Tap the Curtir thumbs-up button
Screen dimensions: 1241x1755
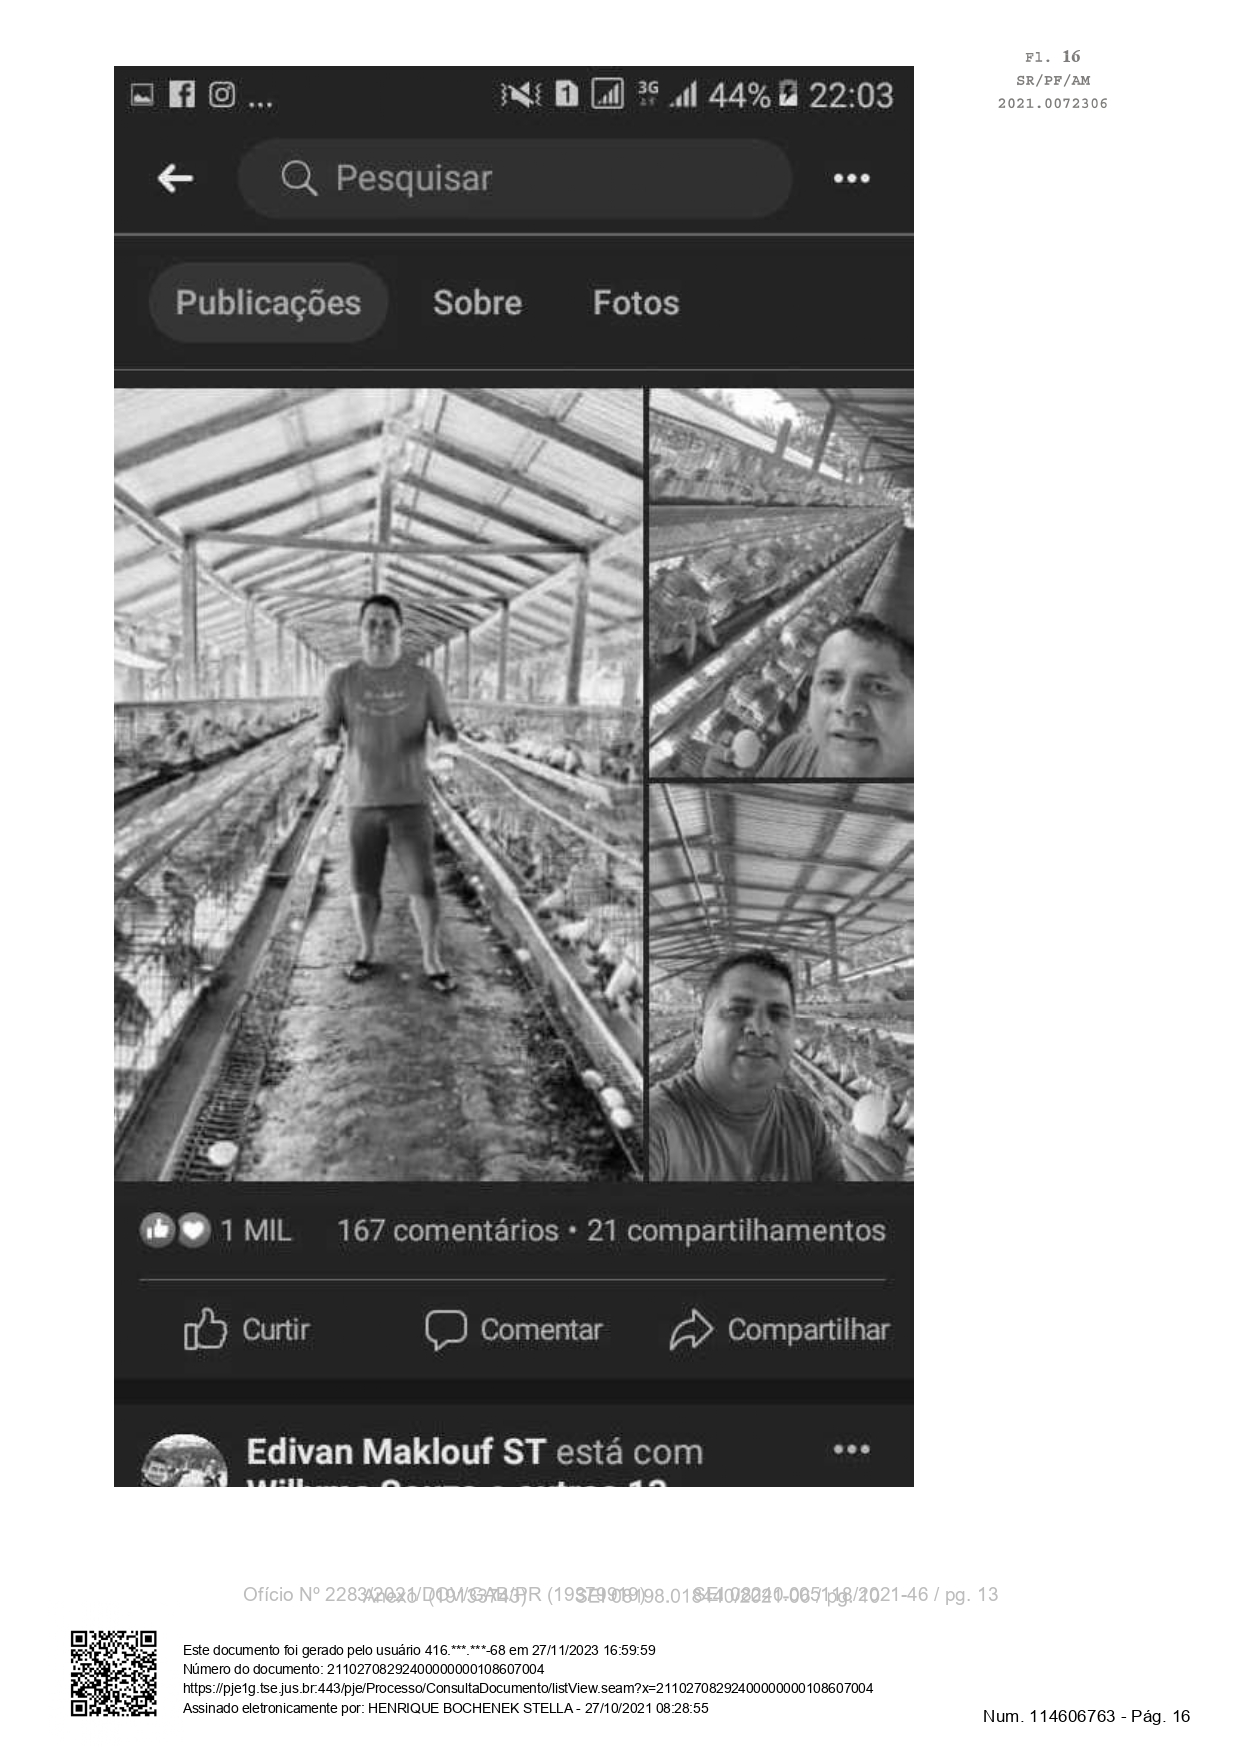point(247,1330)
